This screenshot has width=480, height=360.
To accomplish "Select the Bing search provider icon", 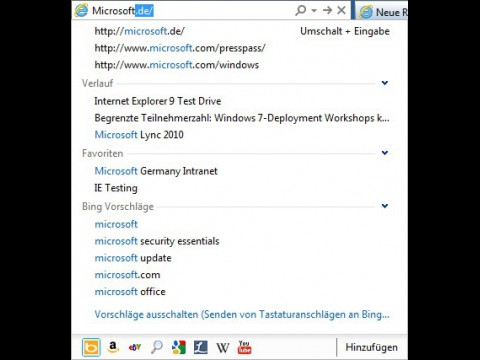I will [91, 347].
